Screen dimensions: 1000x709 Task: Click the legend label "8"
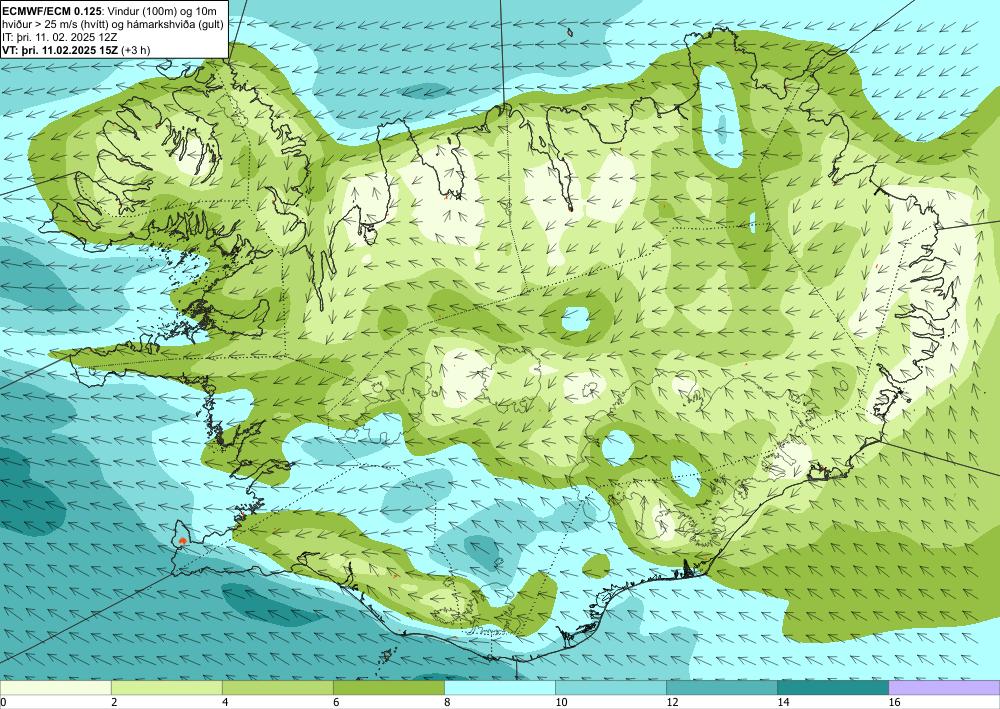pyautogui.click(x=447, y=702)
